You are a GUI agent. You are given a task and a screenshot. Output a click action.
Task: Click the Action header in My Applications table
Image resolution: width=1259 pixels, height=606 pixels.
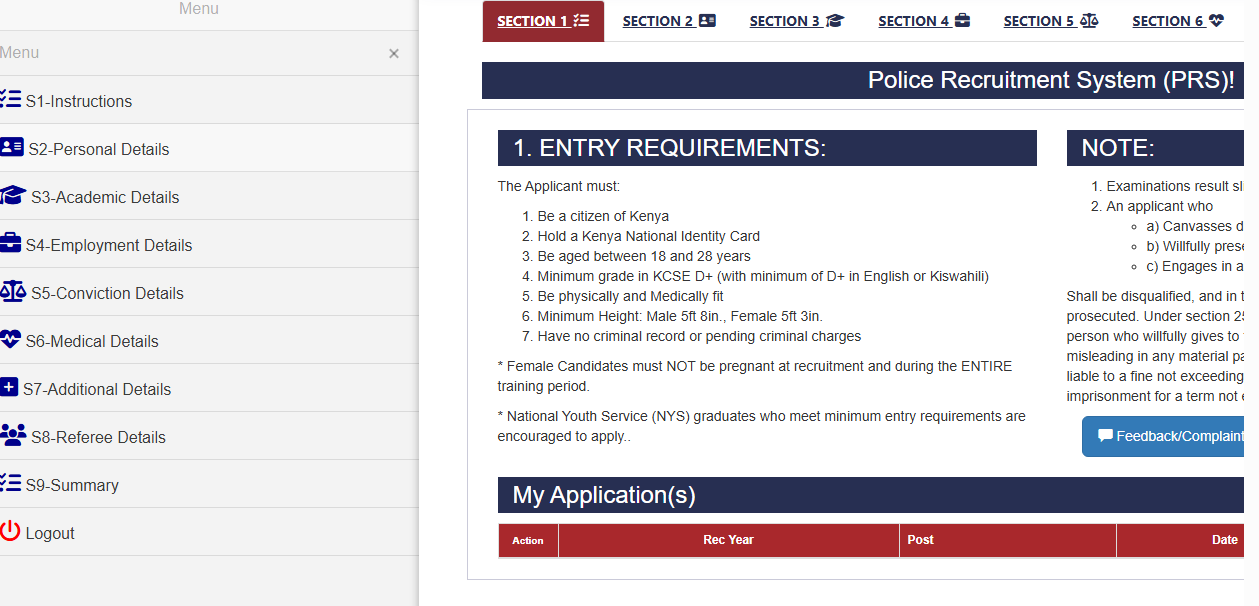click(528, 540)
